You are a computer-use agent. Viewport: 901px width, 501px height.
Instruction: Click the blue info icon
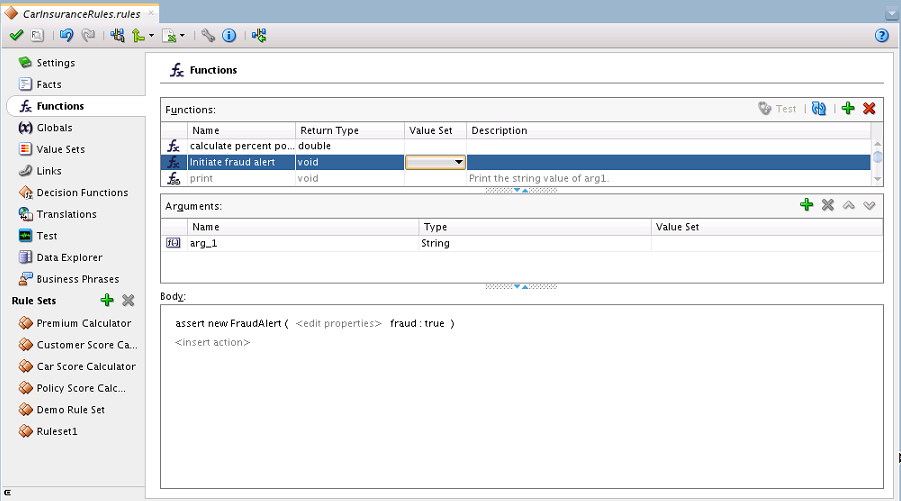[x=229, y=36]
